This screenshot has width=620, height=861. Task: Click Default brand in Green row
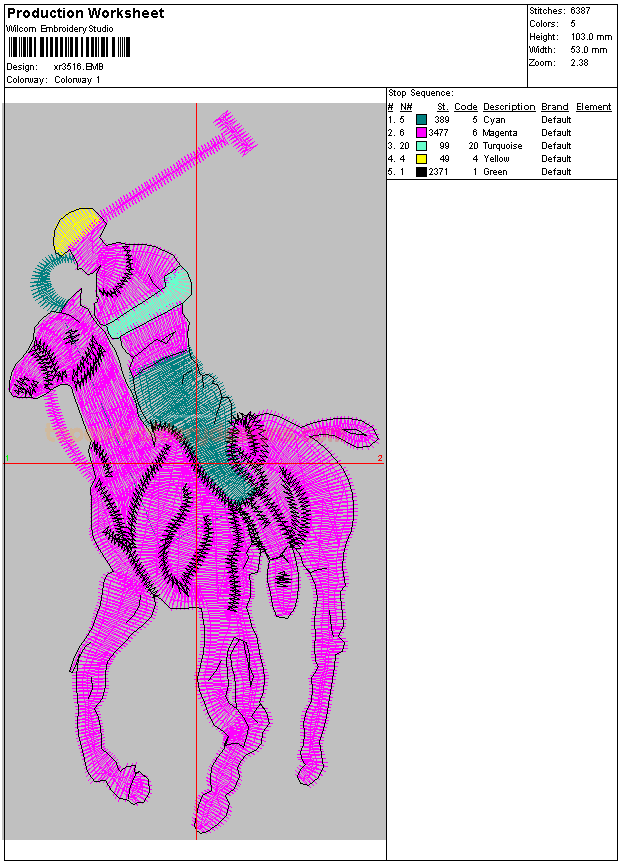click(556, 172)
